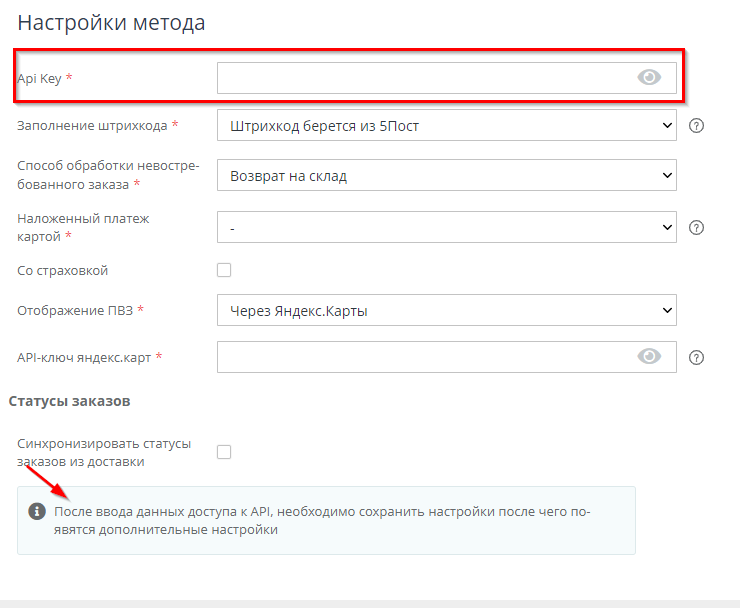
Task: Tick the Синхронизировать статусы заказов checkbox
Action: (x=224, y=452)
